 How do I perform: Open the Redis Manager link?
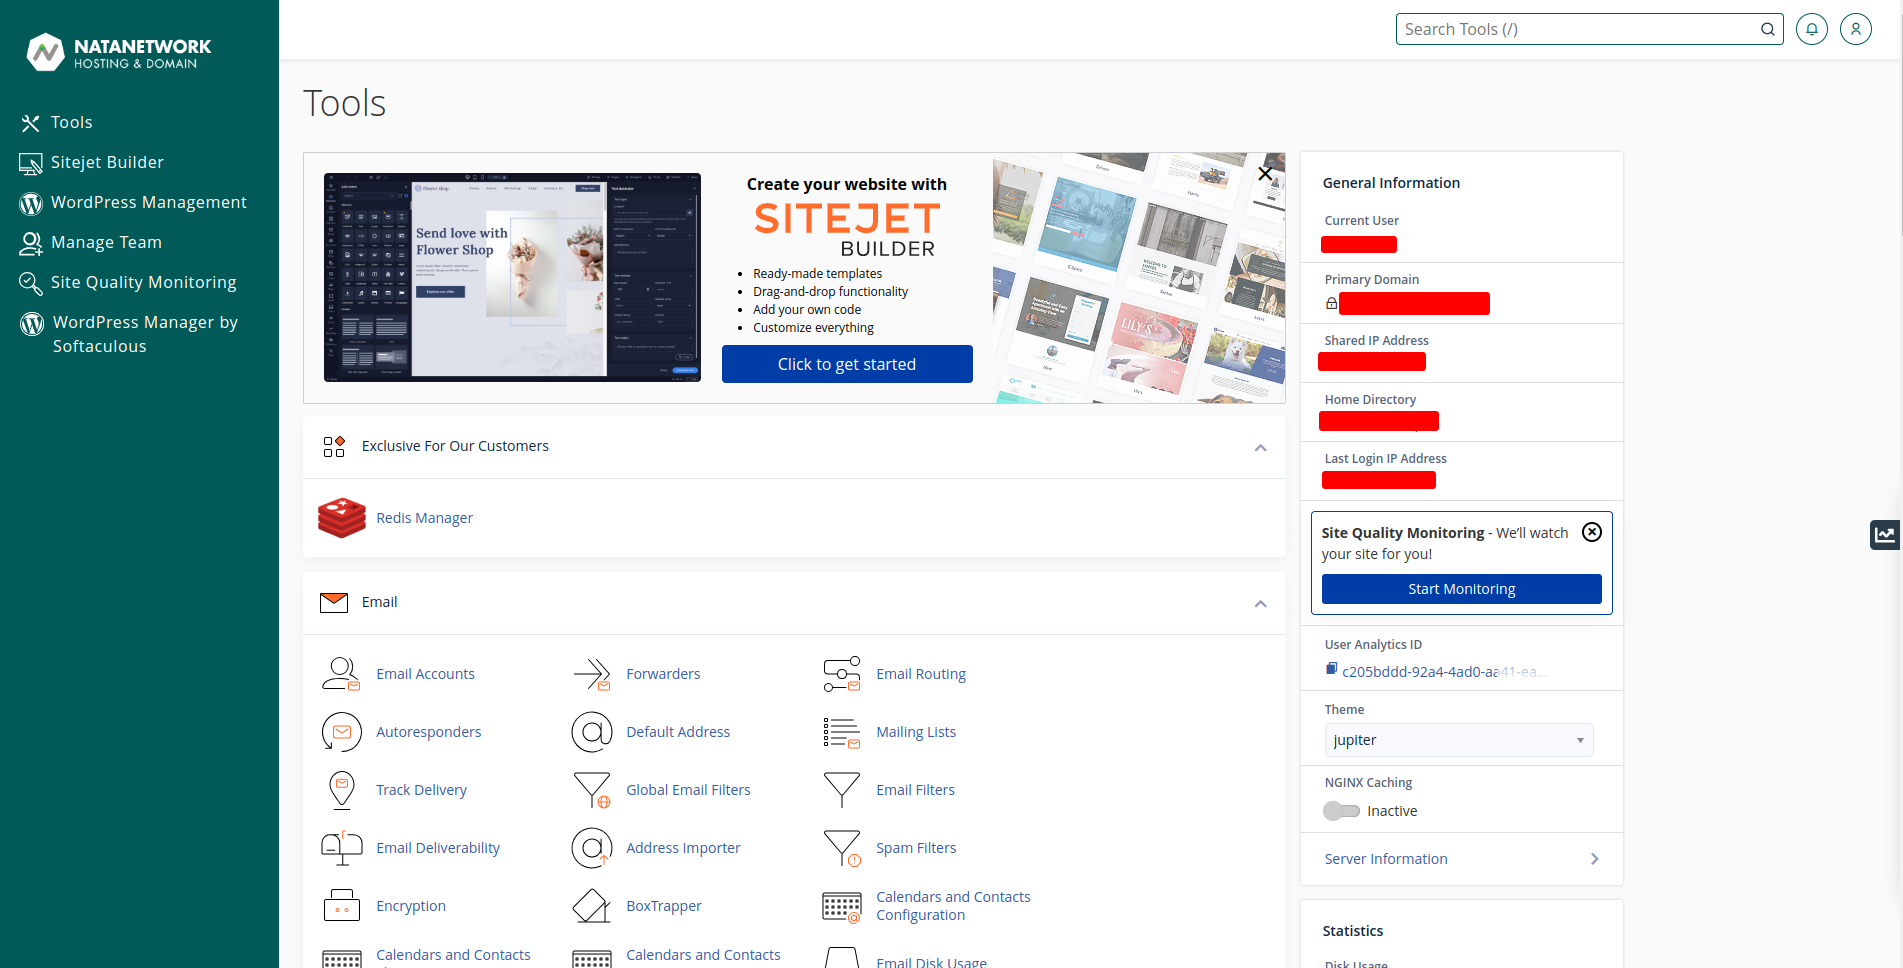click(424, 518)
